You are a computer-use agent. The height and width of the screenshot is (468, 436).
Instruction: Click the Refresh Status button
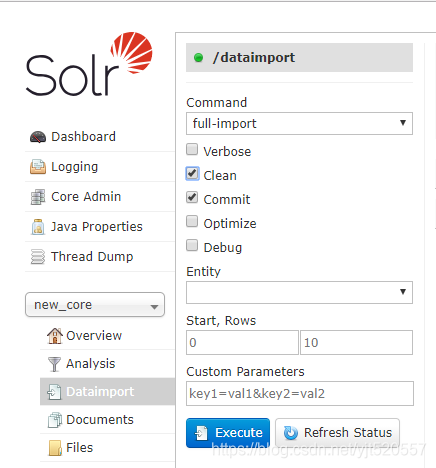337,433
